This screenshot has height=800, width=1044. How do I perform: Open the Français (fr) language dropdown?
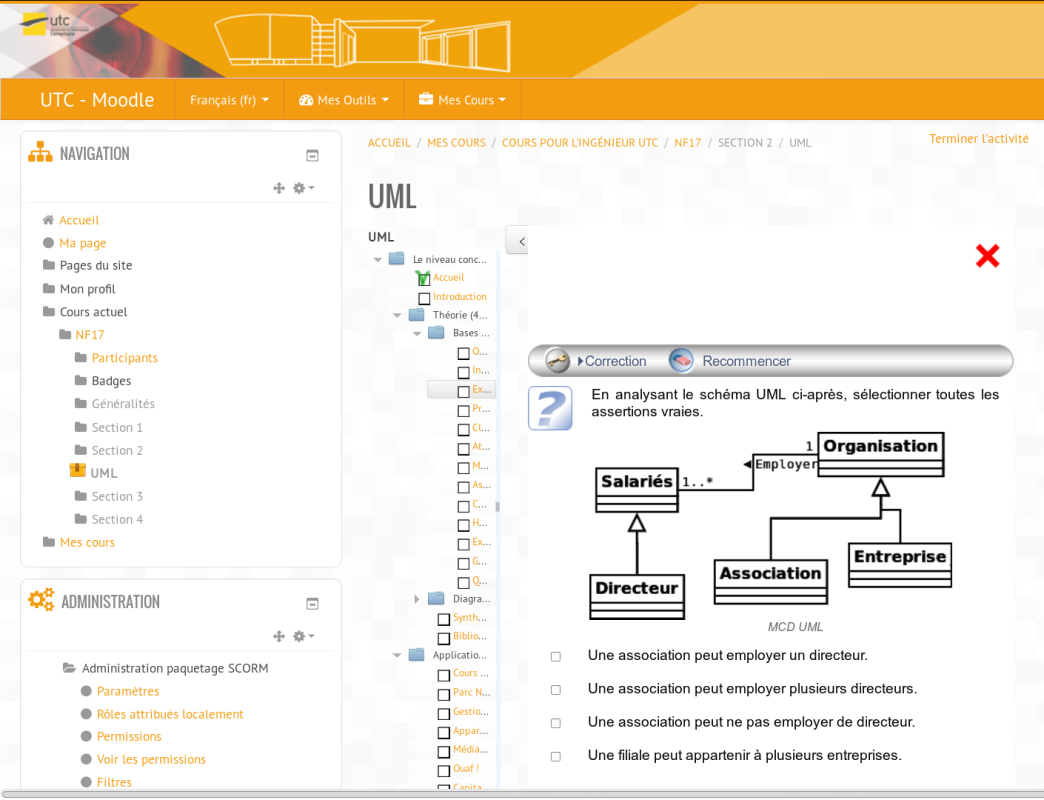pos(229,100)
